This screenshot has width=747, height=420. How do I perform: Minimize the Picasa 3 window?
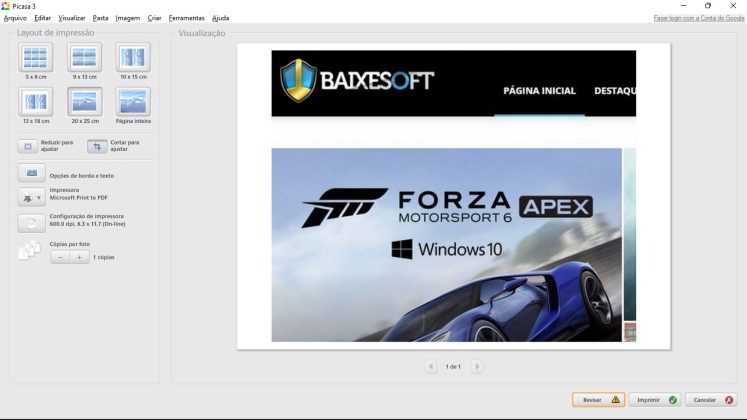pyautogui.click(x=684, y=6)
